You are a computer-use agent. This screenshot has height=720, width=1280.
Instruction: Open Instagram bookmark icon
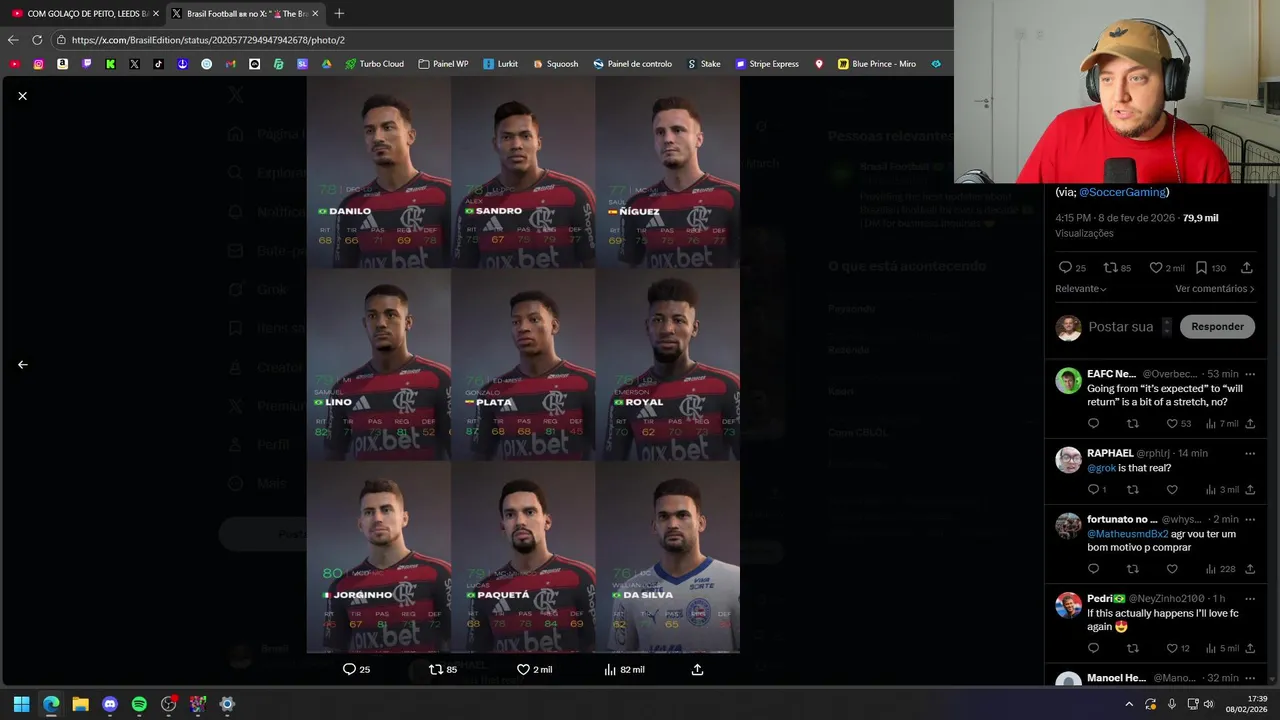tap(38, 63)
